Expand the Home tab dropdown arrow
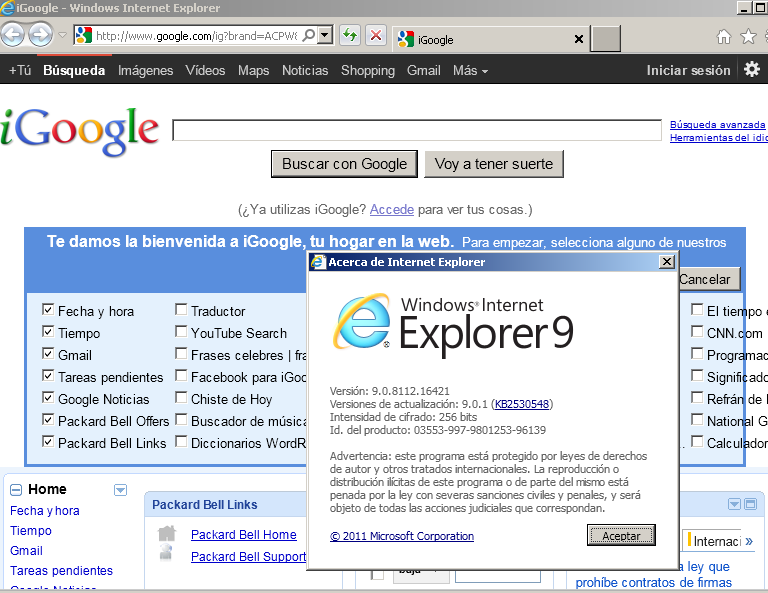The image size is (768, 593). tap(121, 490)
